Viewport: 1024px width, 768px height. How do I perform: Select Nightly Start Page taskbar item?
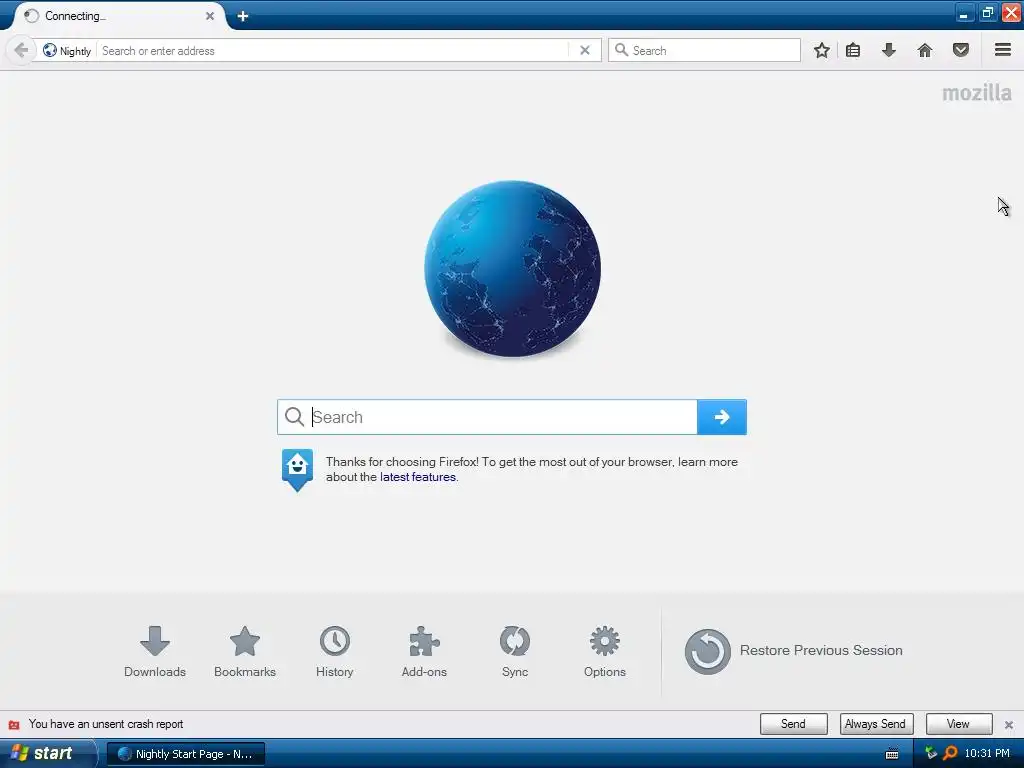click(186, 754)
